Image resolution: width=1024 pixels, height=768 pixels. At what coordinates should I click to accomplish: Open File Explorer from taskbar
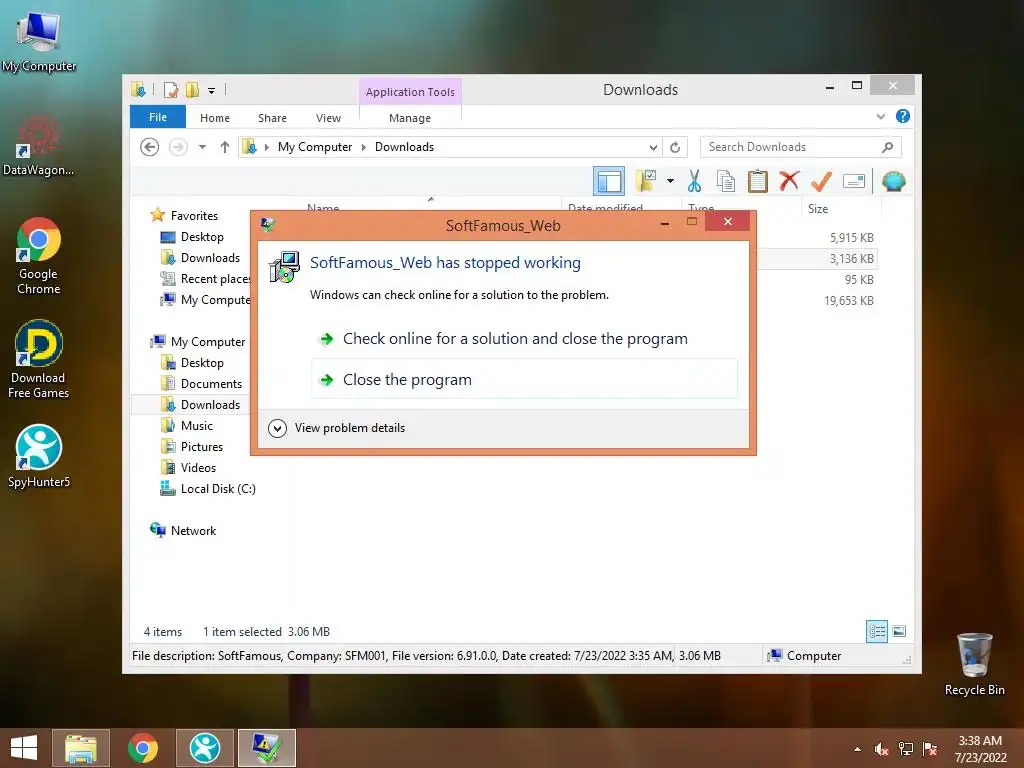tap(81, 748)
